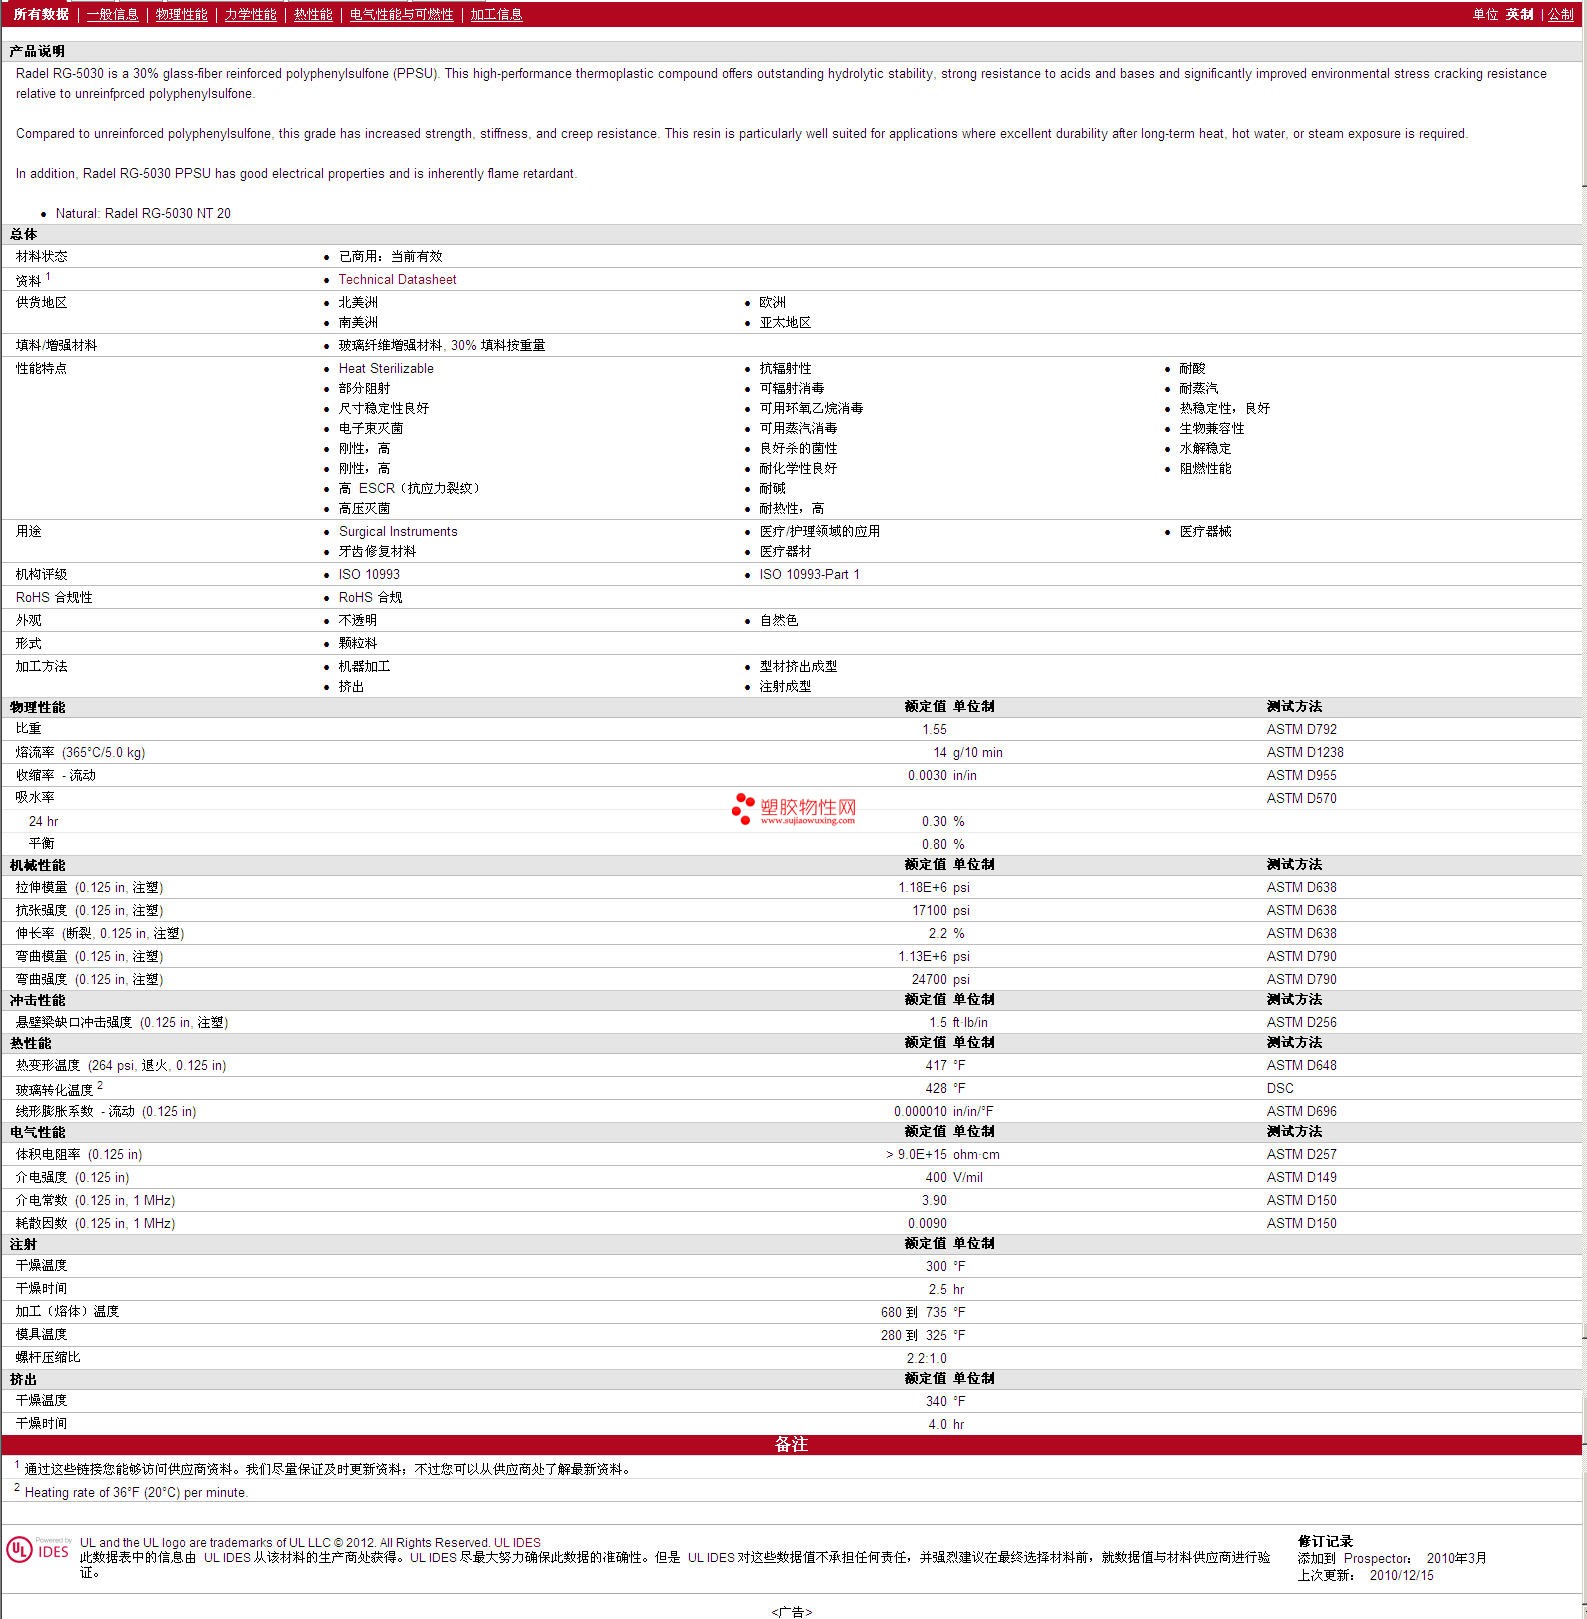The height and width of the screenshot is (1619, 1587).
Task: Click the 介电常数 value 3.90
Action: click(934, 1200)
